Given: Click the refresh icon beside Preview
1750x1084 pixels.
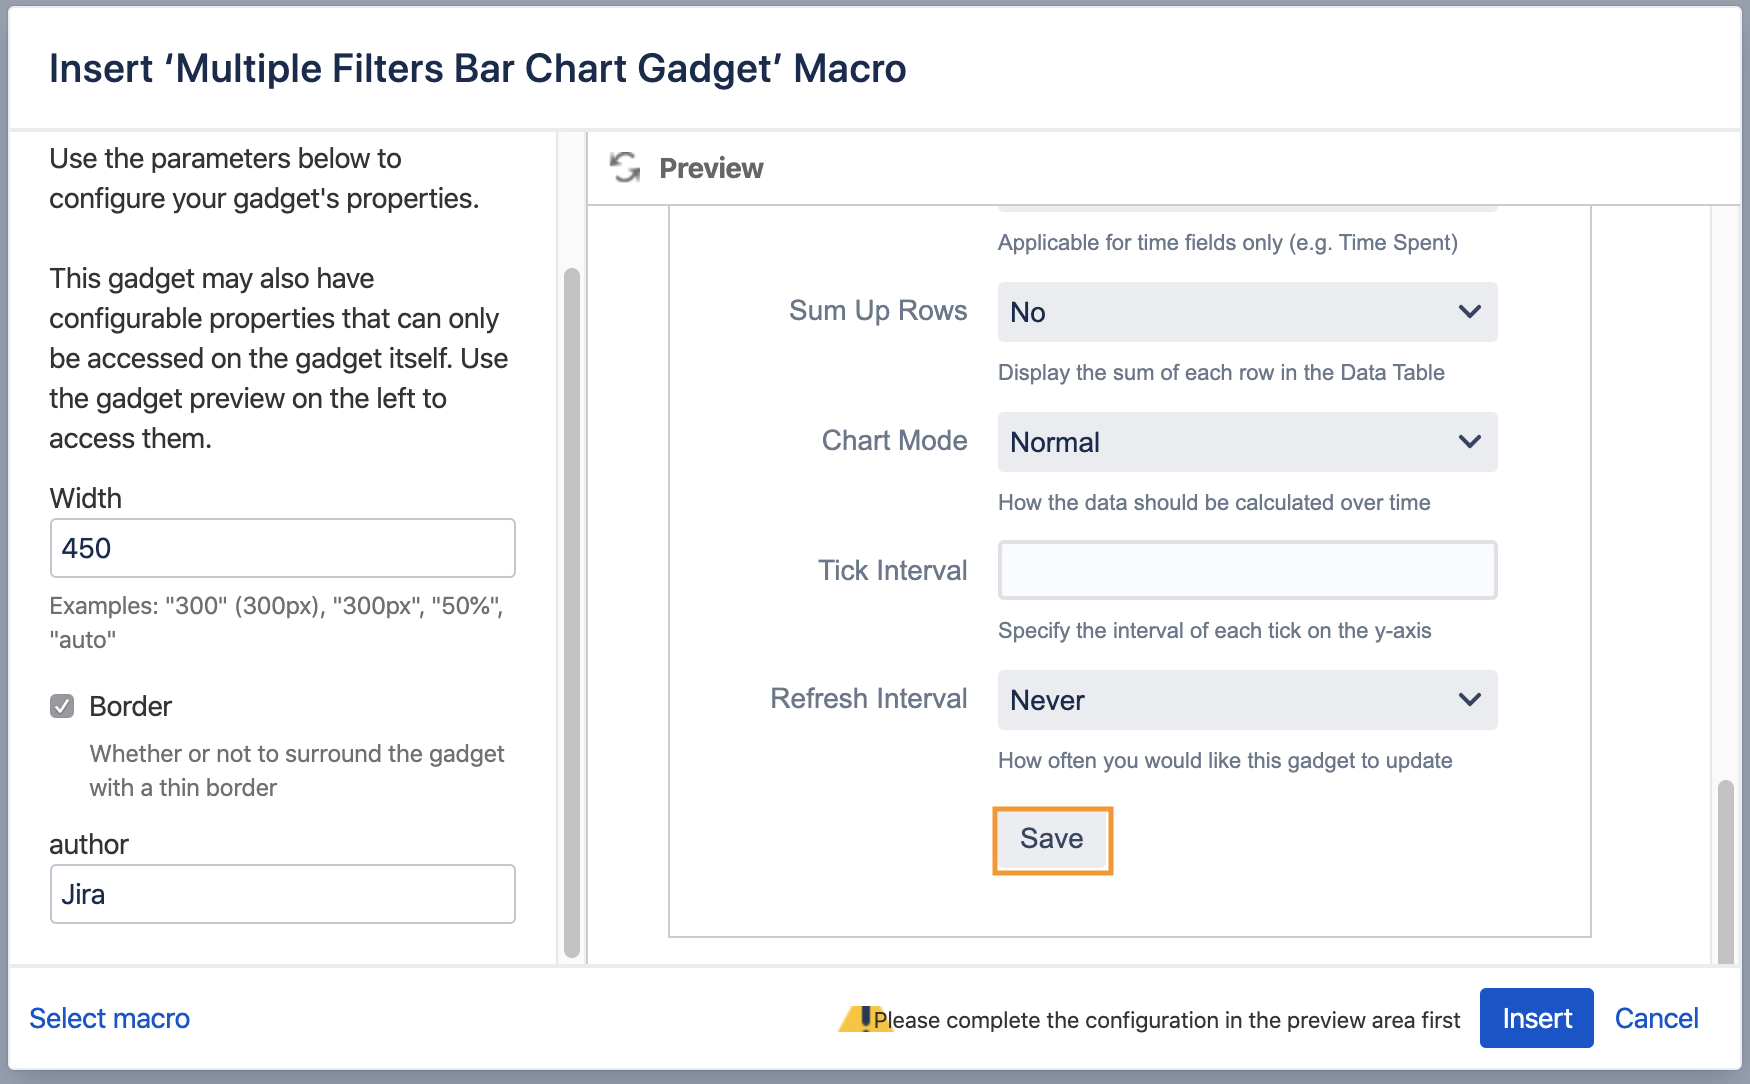Looking at the screenshot, I should (x=624, y=168).
